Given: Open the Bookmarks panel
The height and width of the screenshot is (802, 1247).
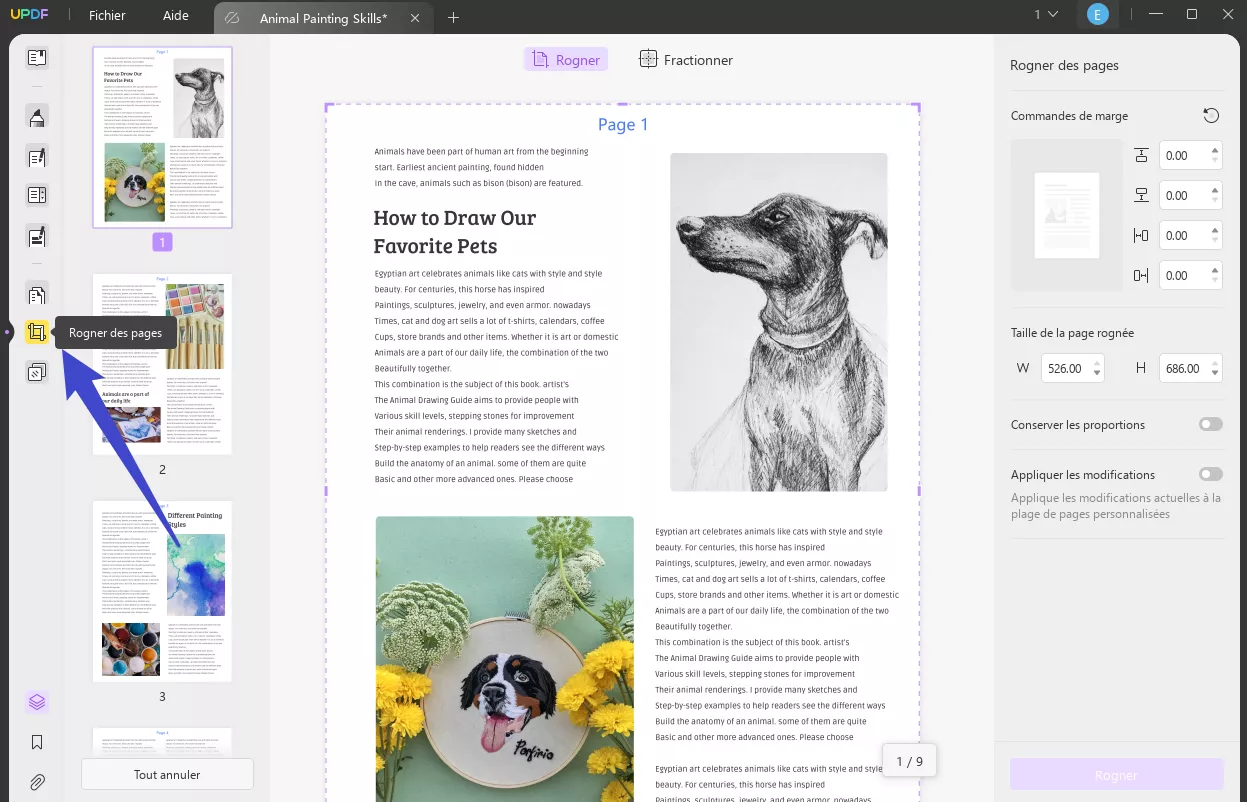Looking at the screenshot, I should pos(37,742).
